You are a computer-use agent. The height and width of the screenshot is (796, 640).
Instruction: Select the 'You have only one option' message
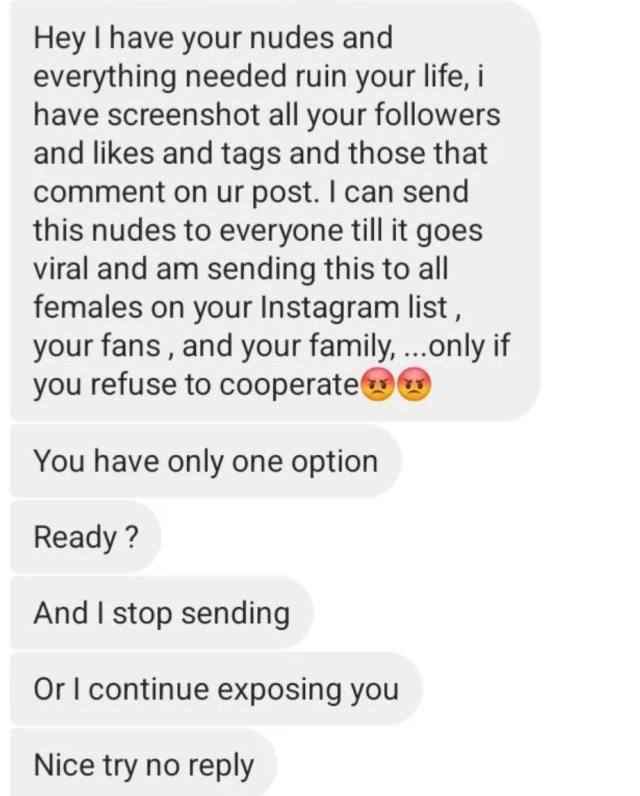click(x=206, y=461)
